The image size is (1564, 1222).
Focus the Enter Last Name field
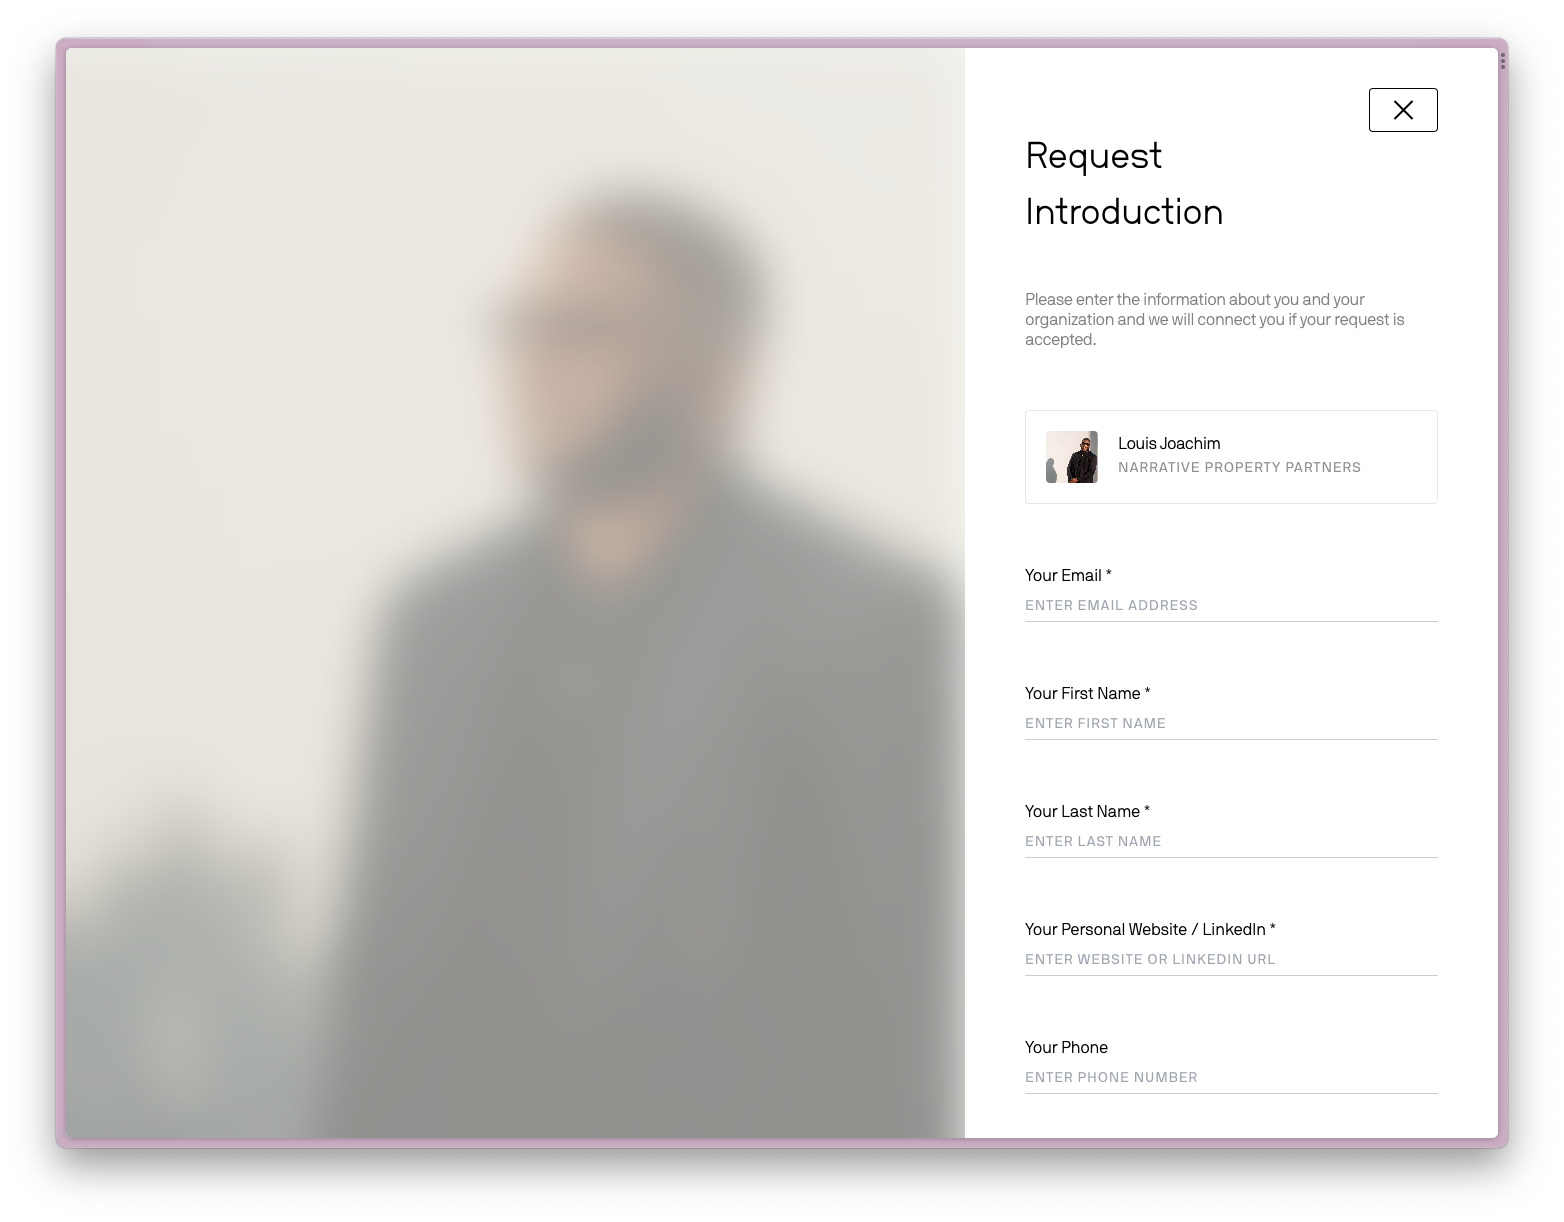1231,842
